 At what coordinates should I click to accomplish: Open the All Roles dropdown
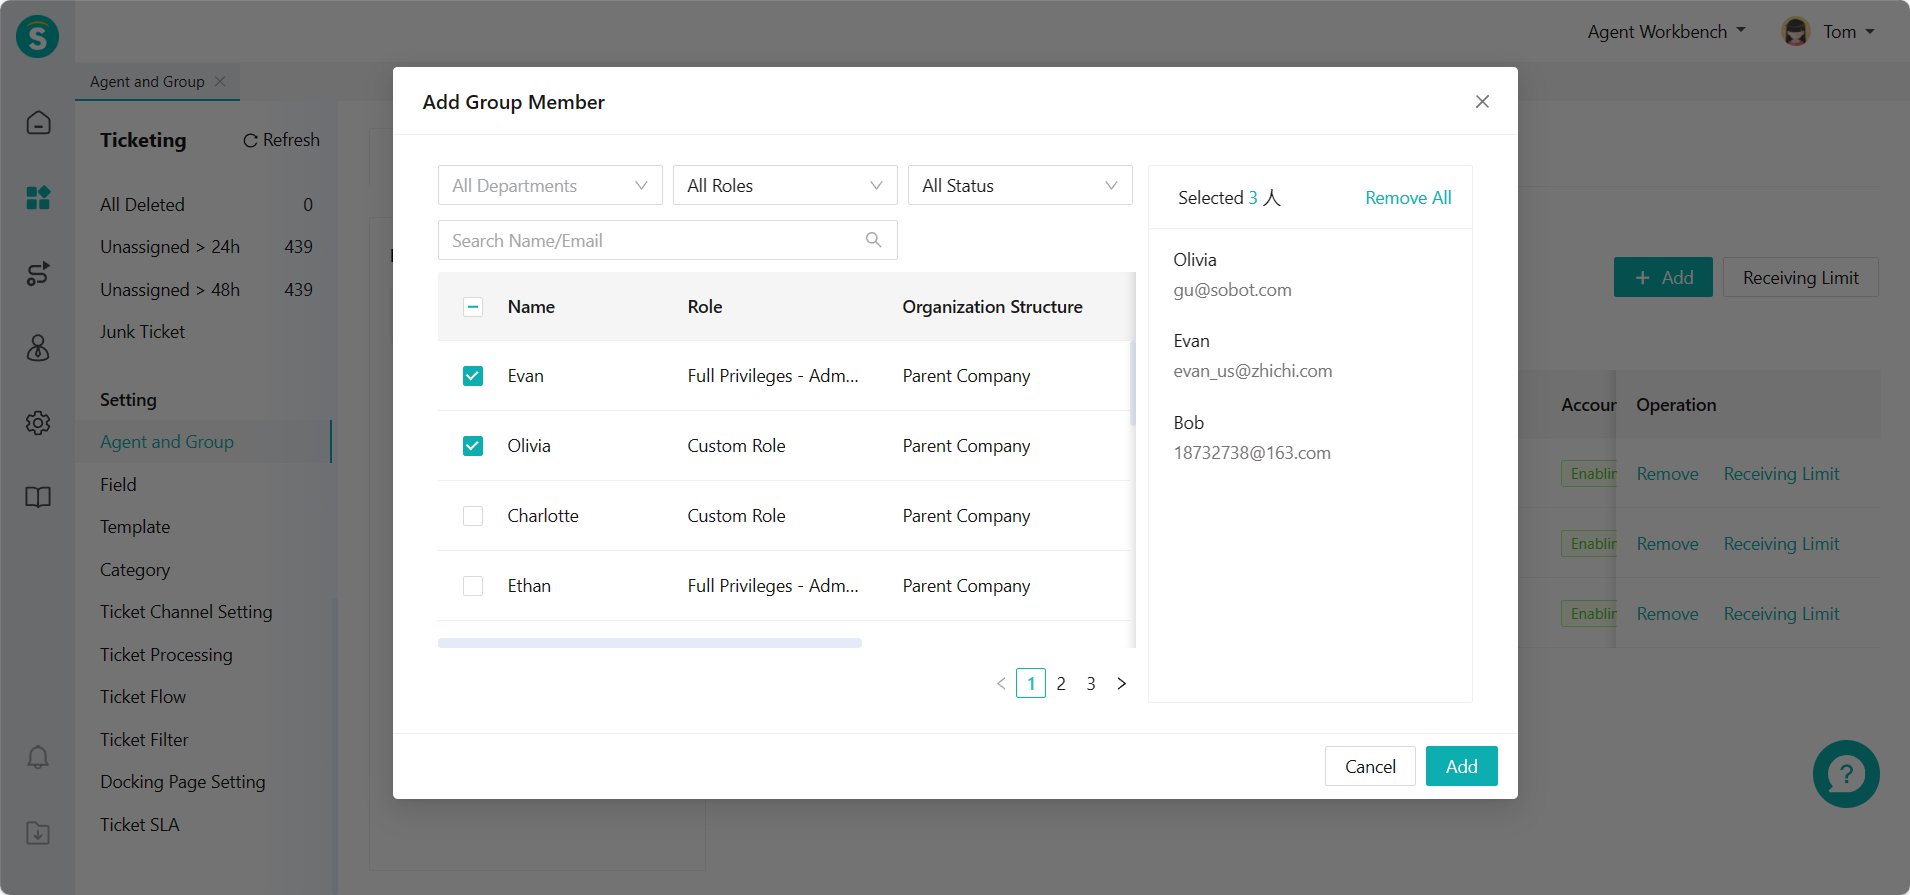point(785,185)
